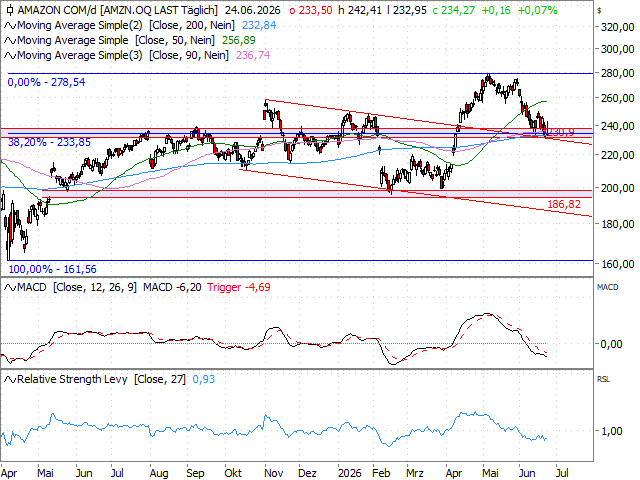
Task: Select the Moving Average Simple(3) [Close, 90, Nein] label
Action: click(x=123, y=55)
